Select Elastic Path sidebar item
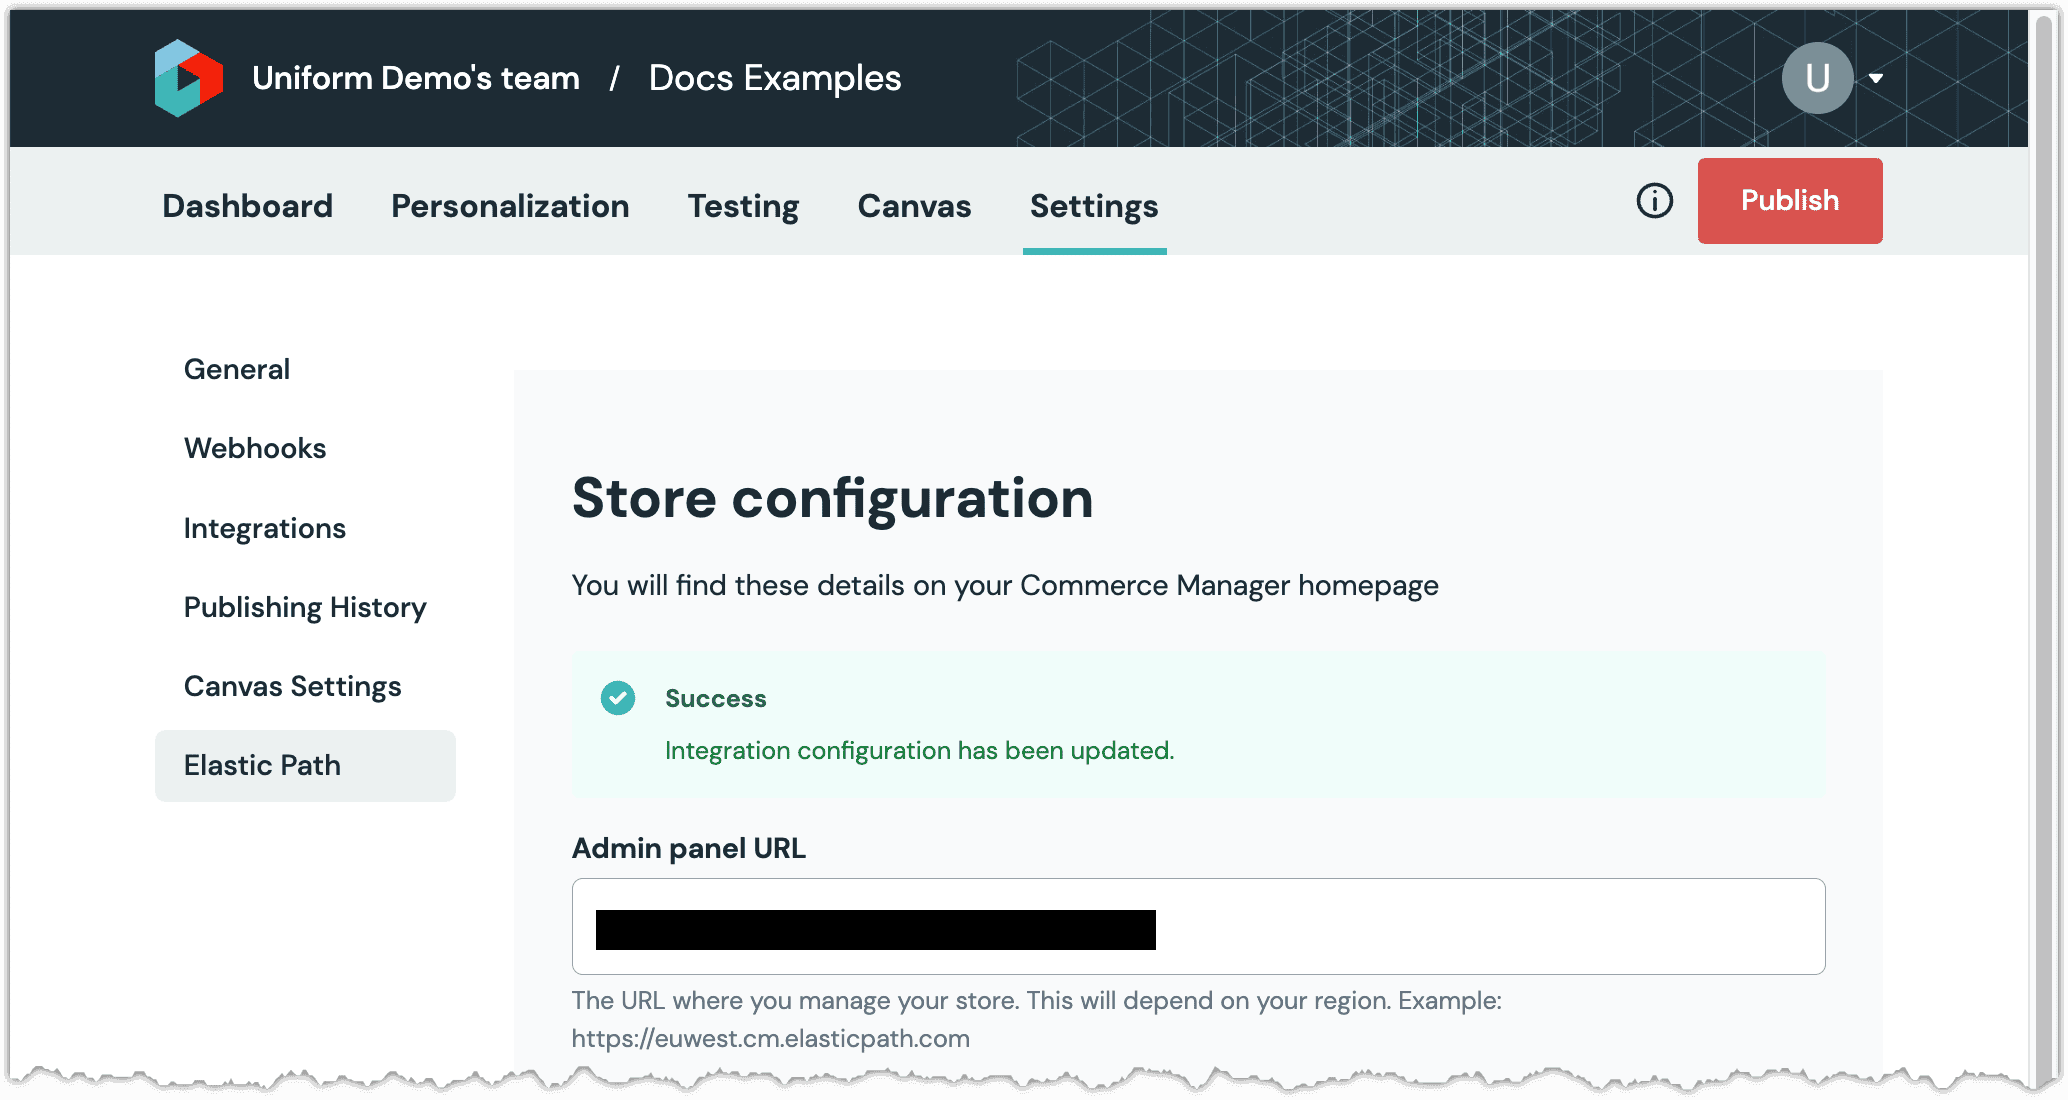 (305, 766)
